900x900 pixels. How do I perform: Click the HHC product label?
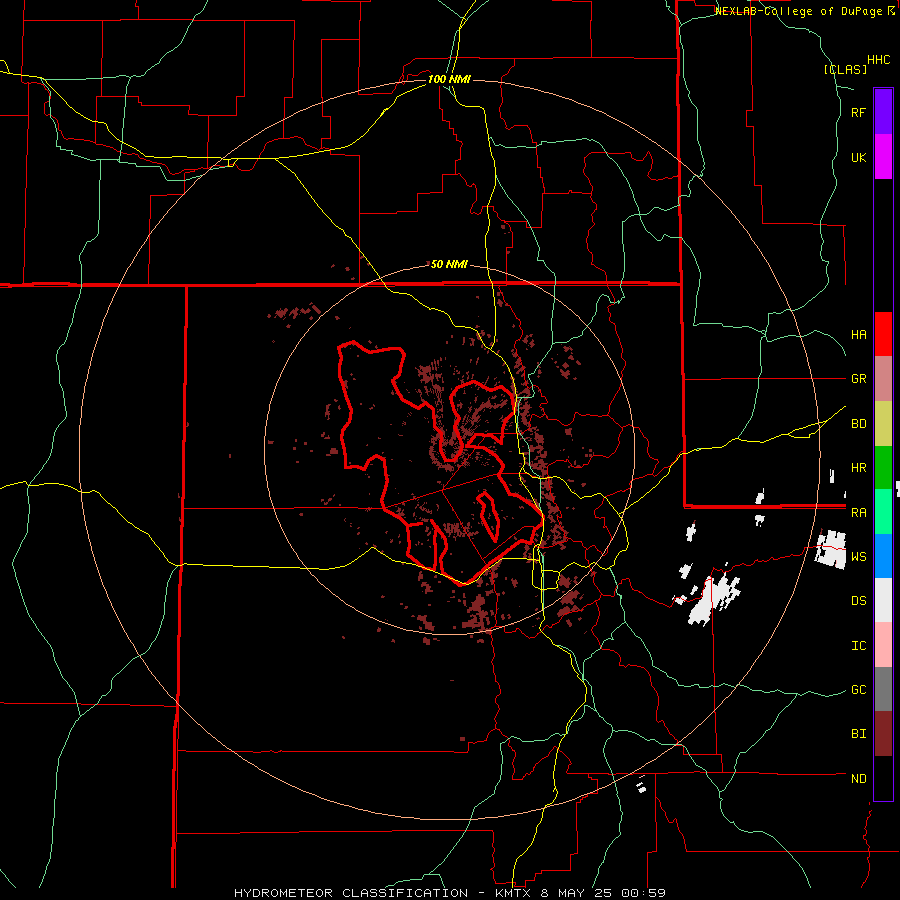point(879,60)
